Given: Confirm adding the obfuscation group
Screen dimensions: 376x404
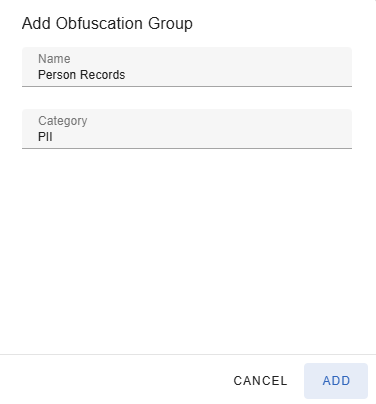Looking at the screenshot, I should (x=336, y=381).
